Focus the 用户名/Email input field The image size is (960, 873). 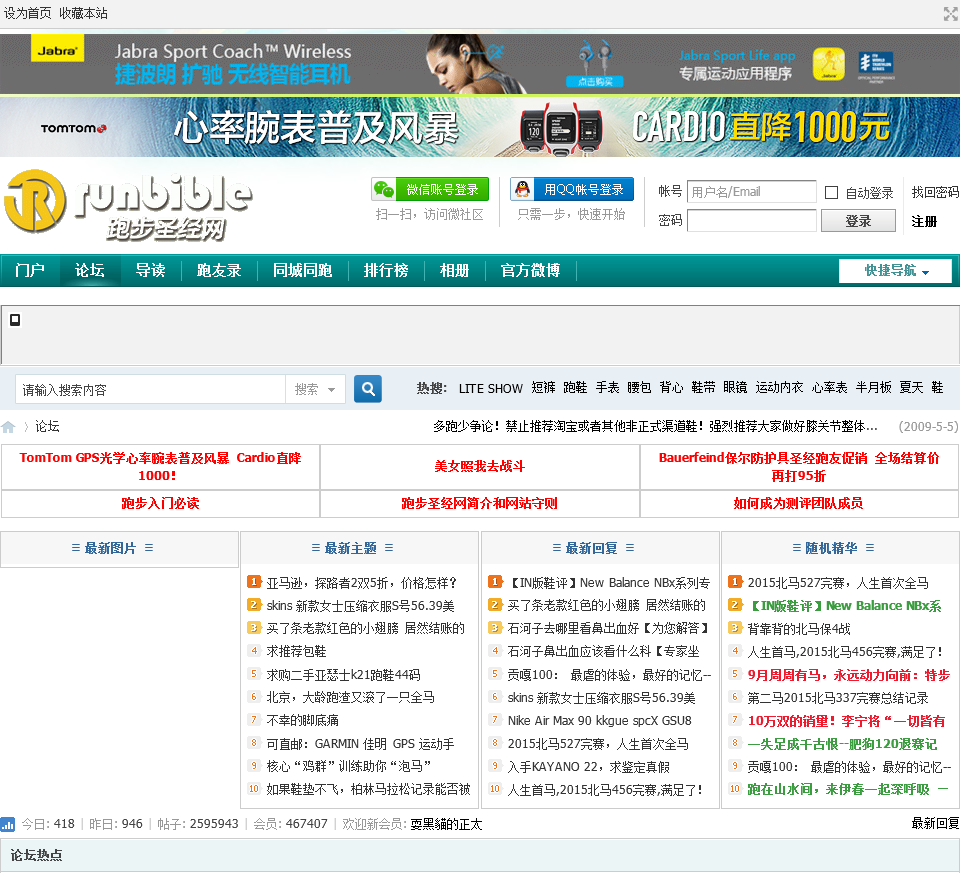point(752,192)
